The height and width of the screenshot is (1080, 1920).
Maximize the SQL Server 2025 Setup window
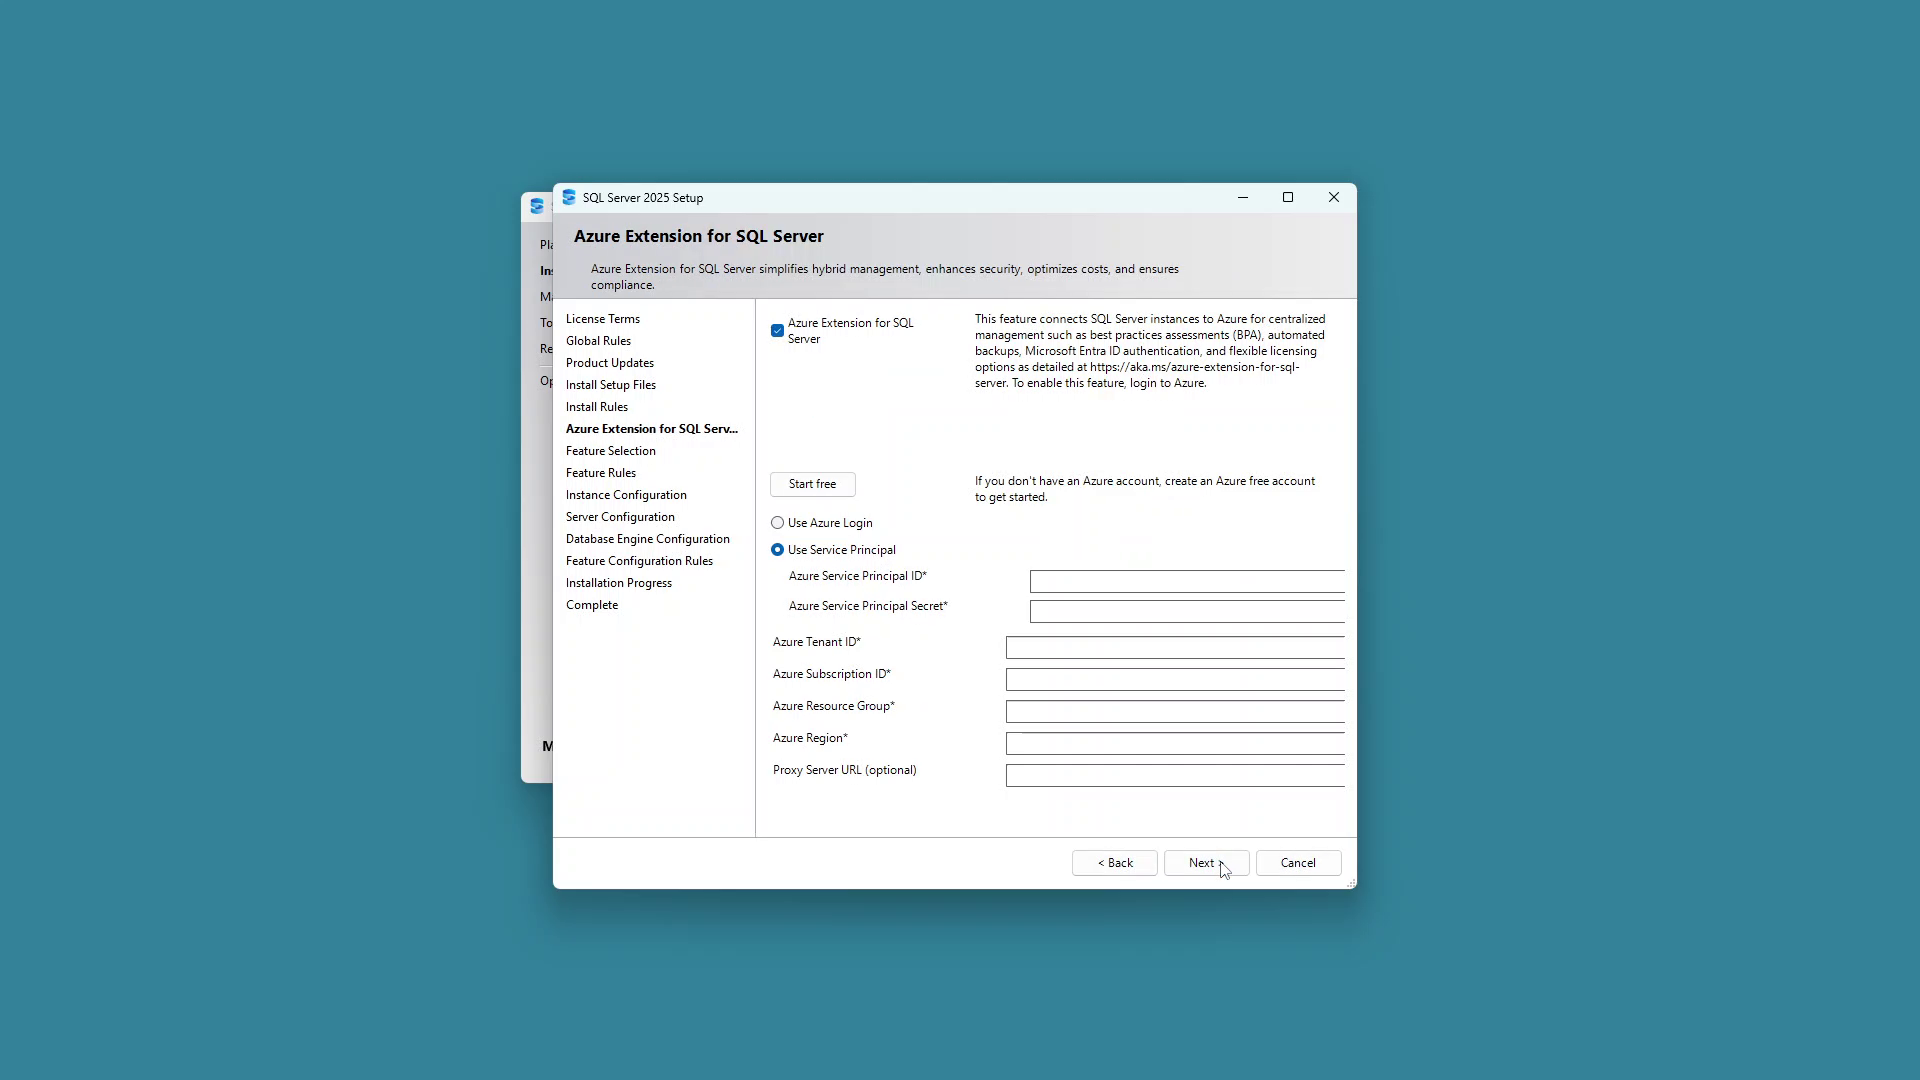click(1288, 197)
